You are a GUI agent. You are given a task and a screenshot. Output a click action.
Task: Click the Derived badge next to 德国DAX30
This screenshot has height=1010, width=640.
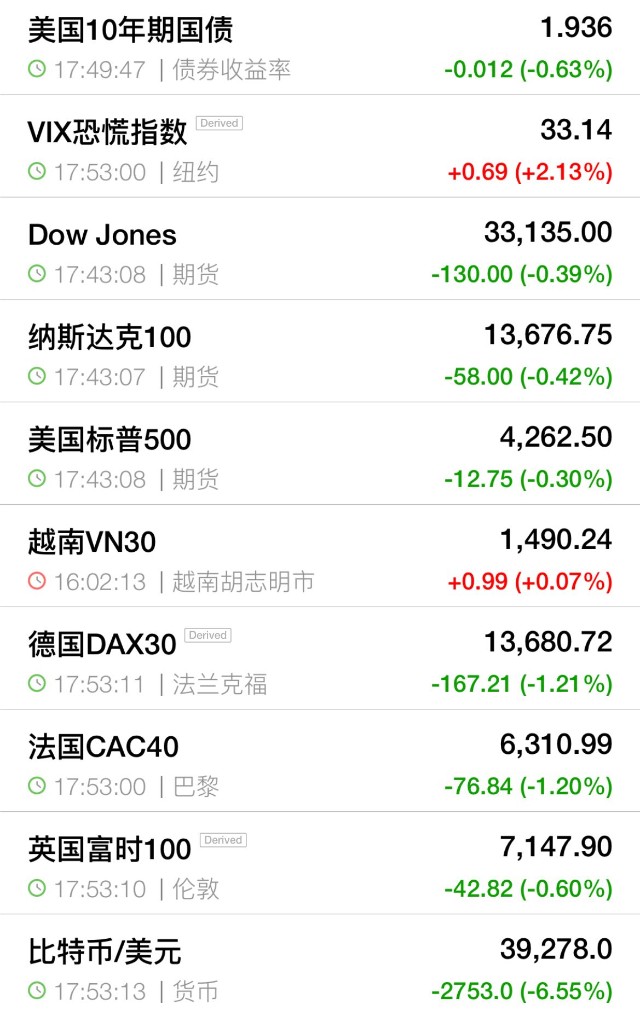tap(208, 636)
